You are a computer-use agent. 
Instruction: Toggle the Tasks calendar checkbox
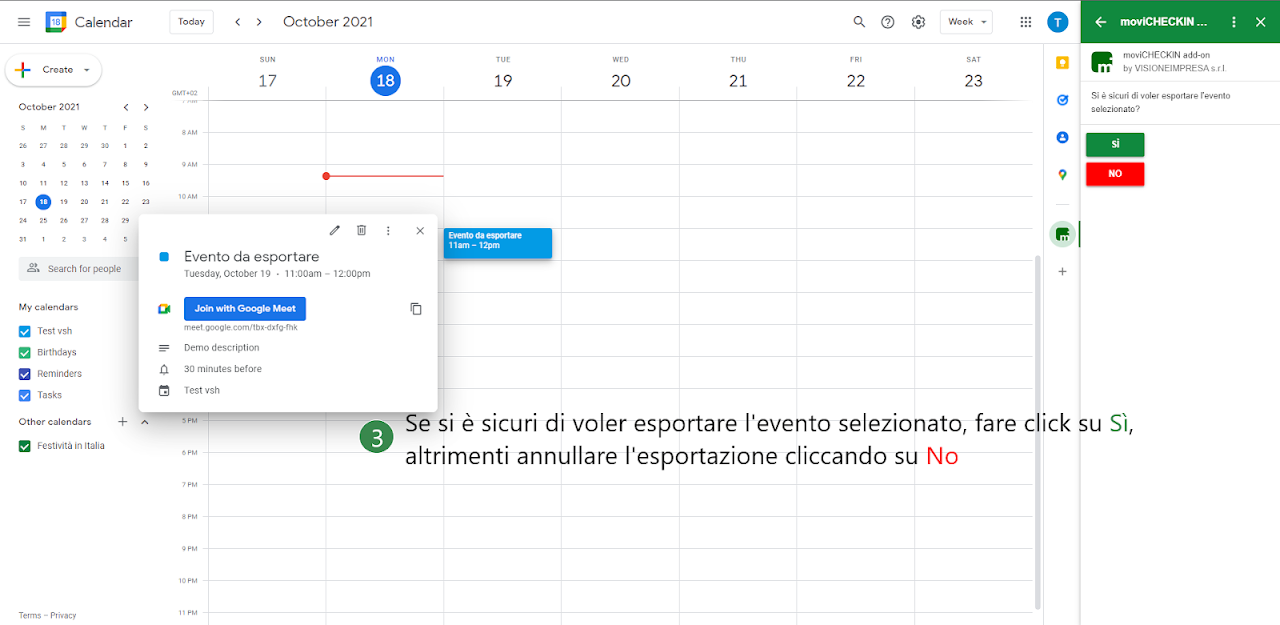25,395
